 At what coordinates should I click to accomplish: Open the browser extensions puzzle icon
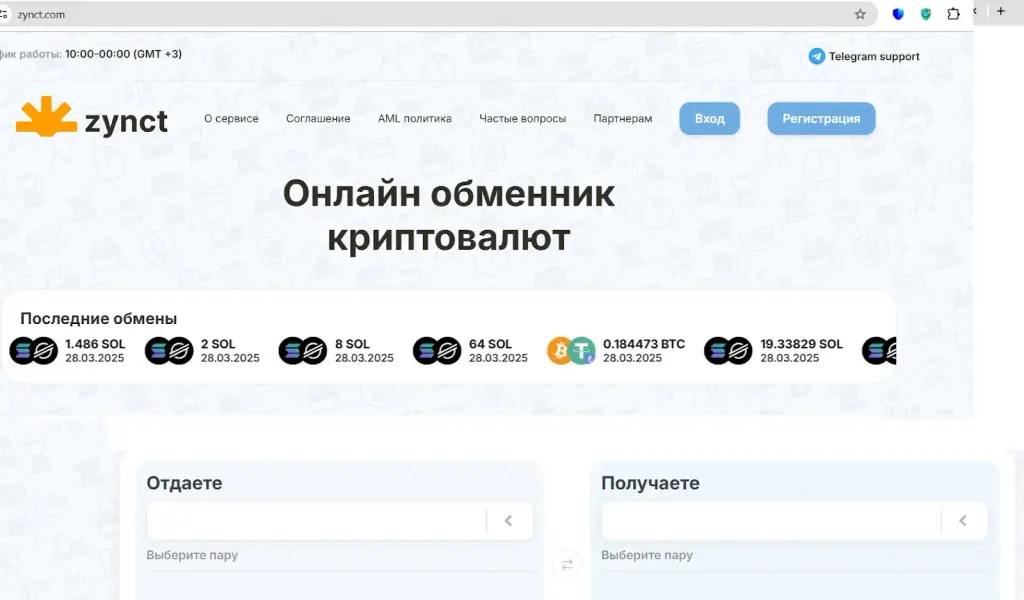[953, 14]
